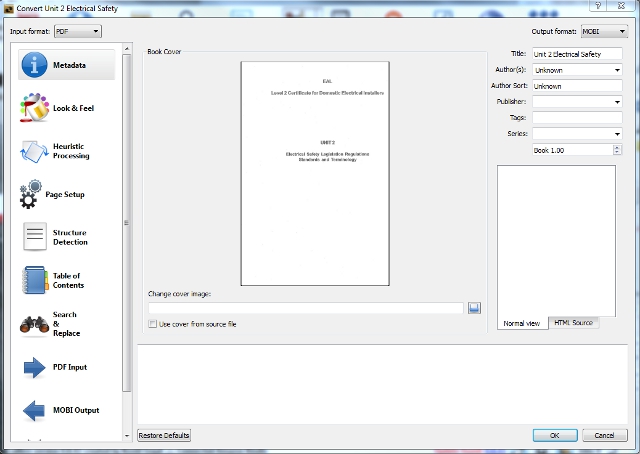Image resolution: width=640 pixels, height=454 pixels.
Task: Click the Title text field
Action: click(x=576, y=54)
